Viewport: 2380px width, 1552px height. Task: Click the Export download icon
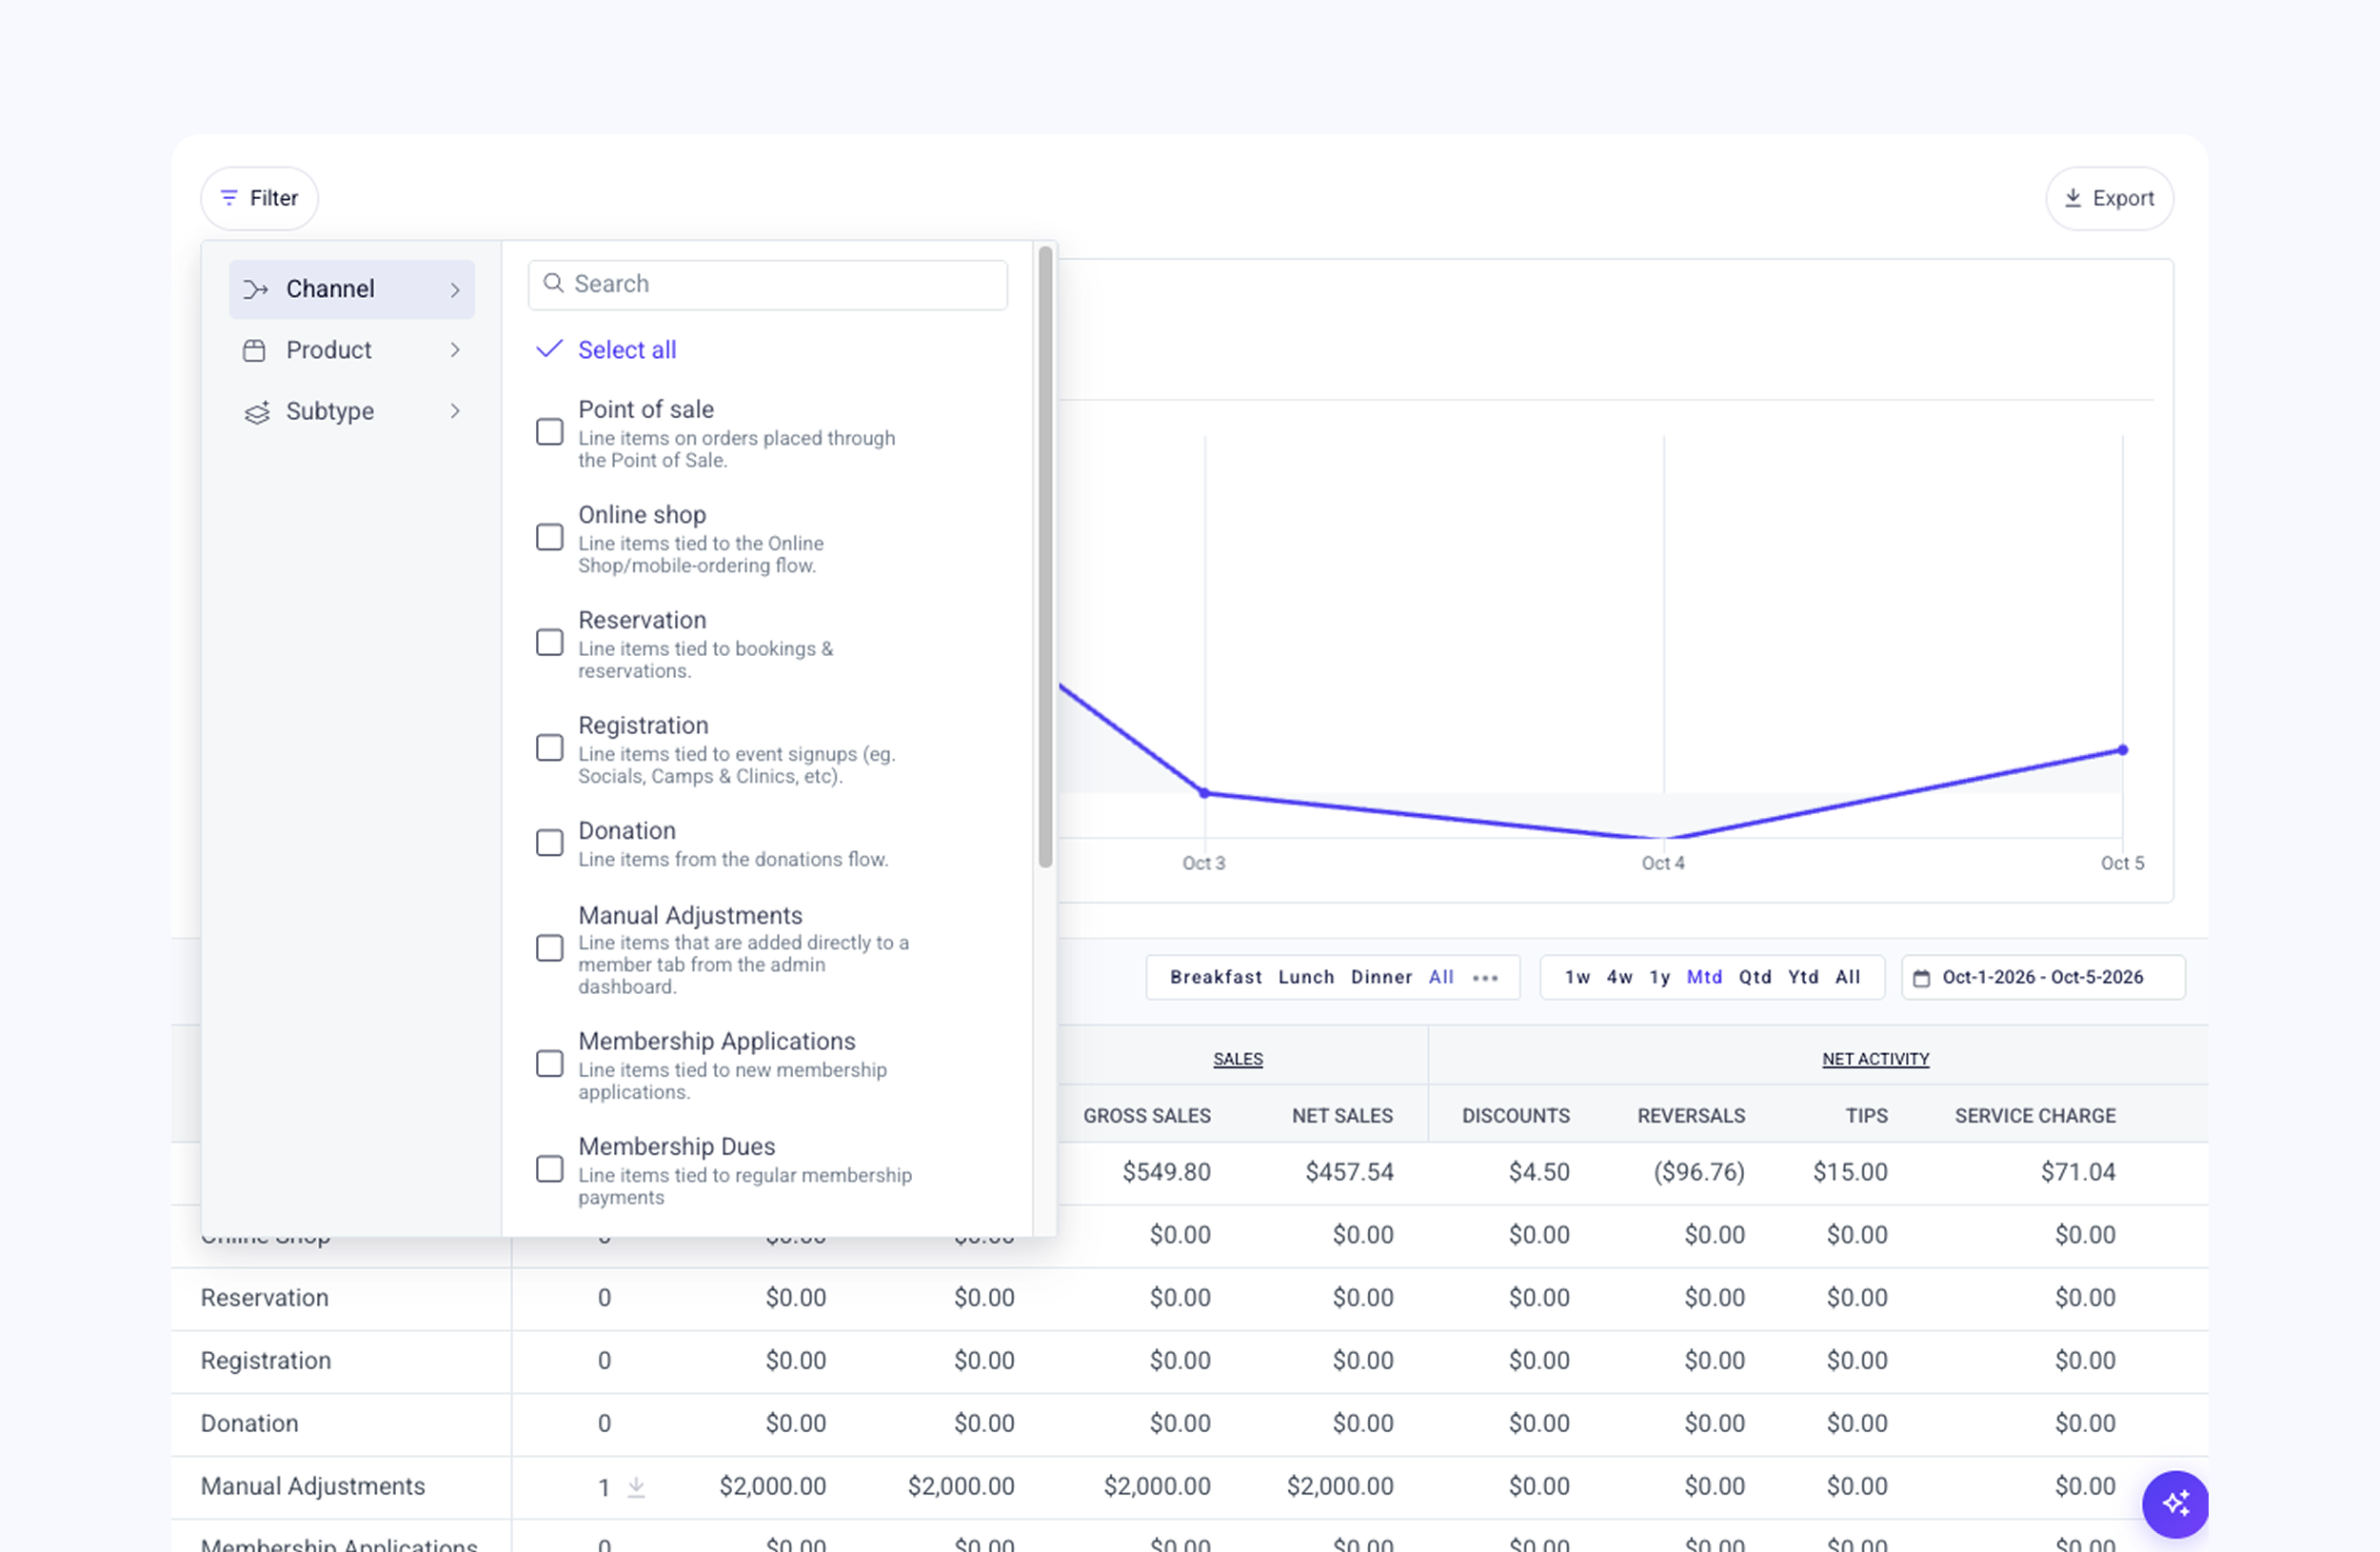click(x=2073, y=198)
